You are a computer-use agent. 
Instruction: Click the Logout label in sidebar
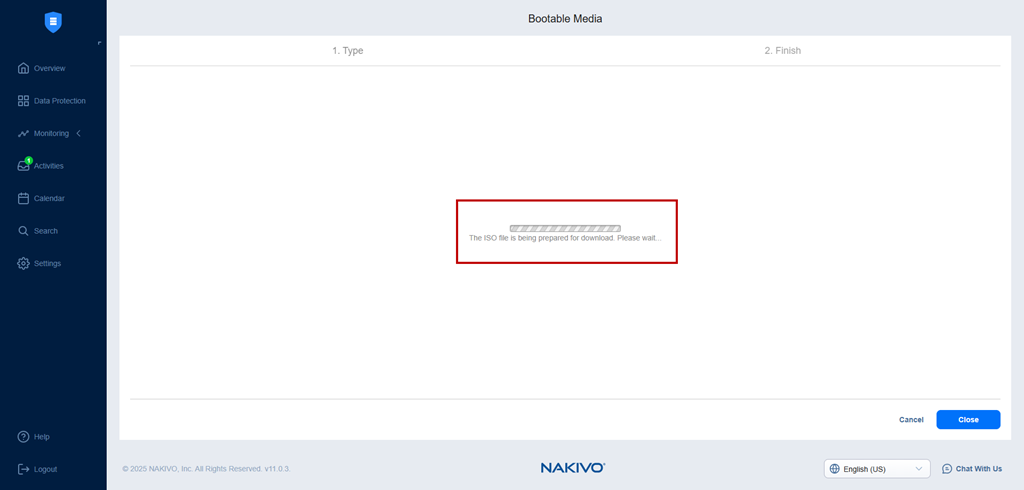45,469
